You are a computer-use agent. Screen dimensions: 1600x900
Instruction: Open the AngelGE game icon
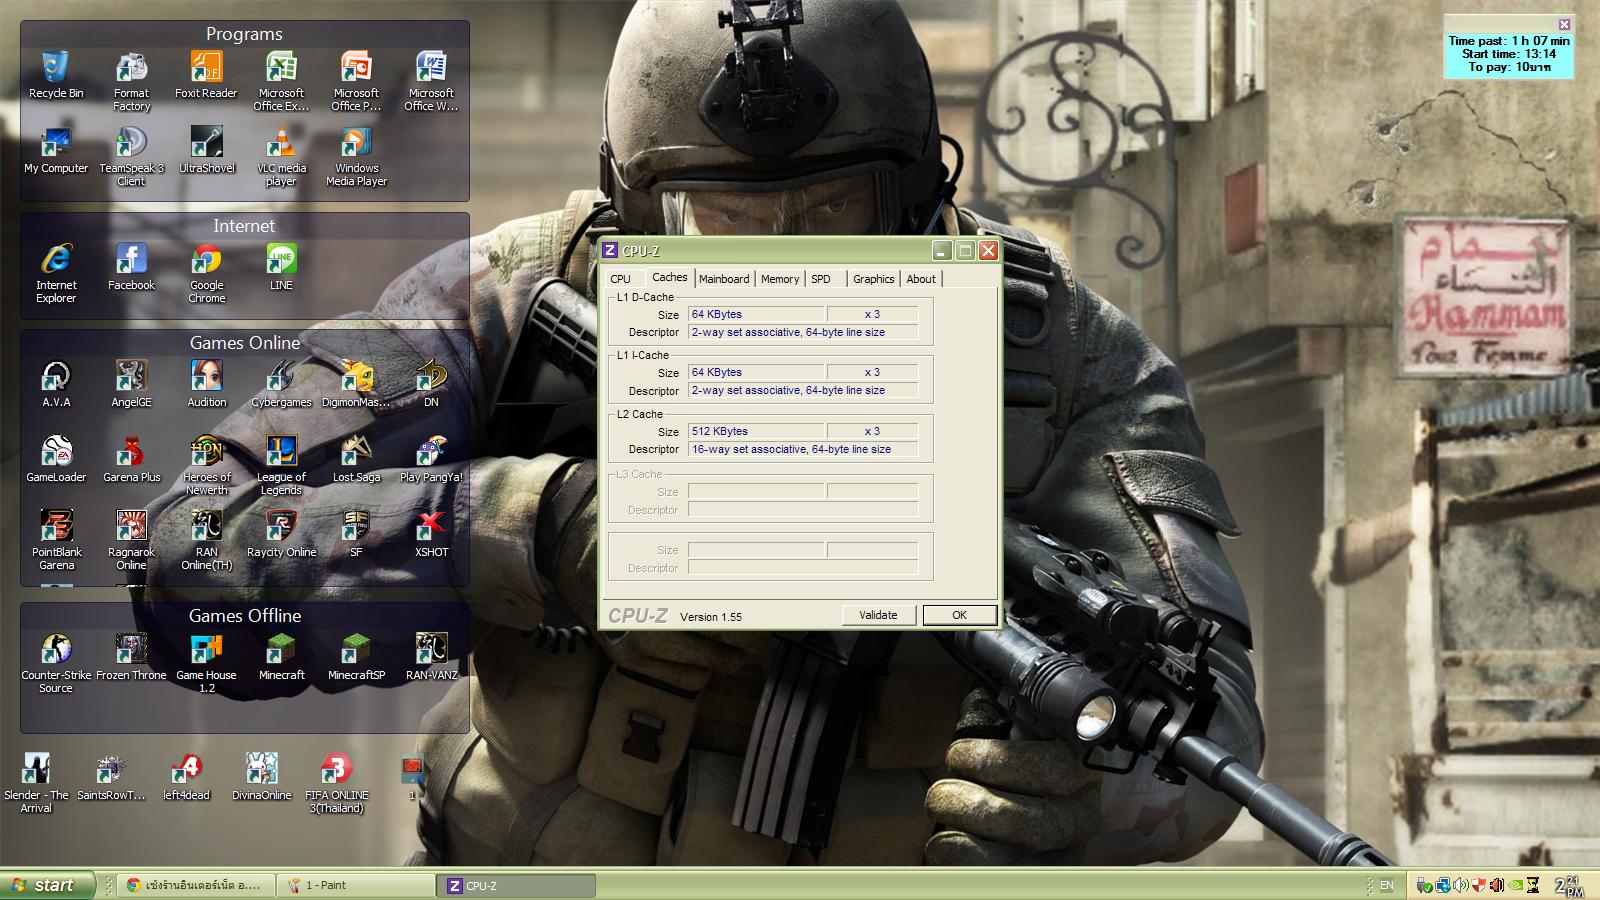click(131, 384)
